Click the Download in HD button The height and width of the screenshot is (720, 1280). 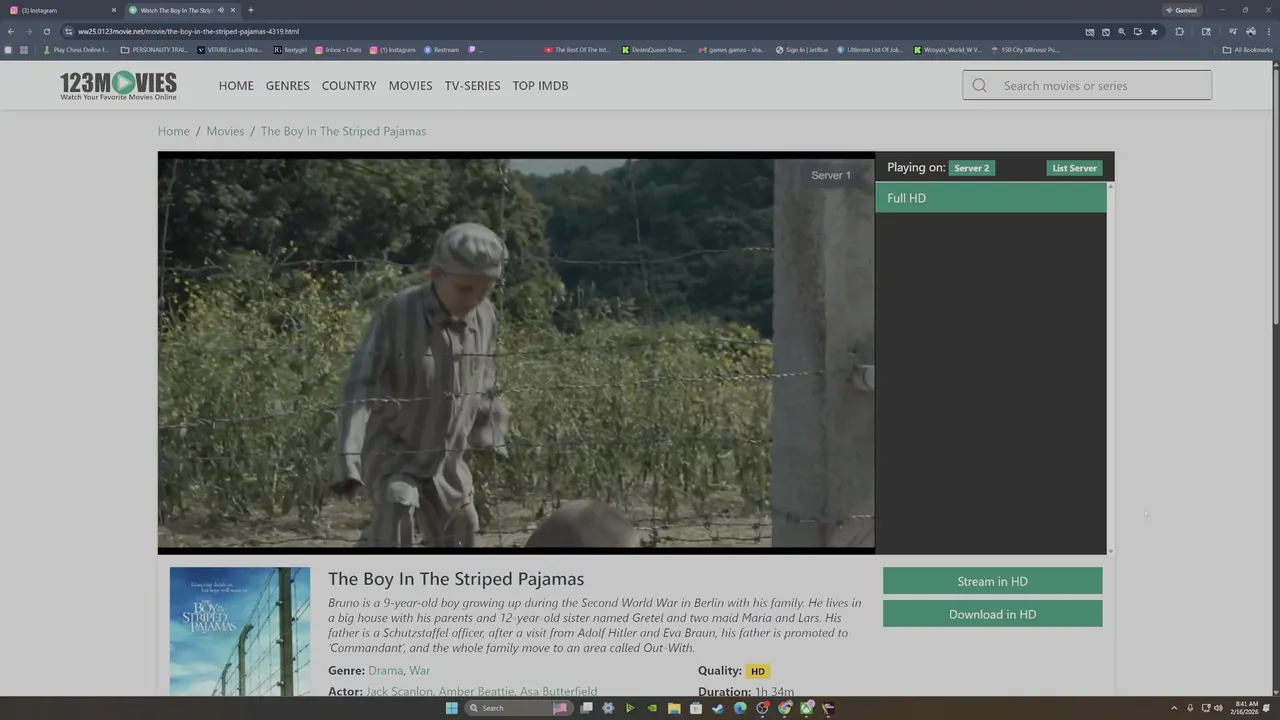(x=992, y=614)
